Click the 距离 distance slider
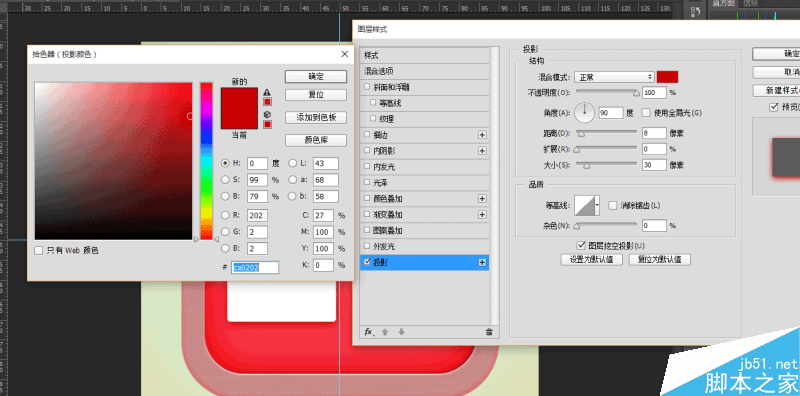The height and width of the screenshot is (396, 800). click(607, 134)
